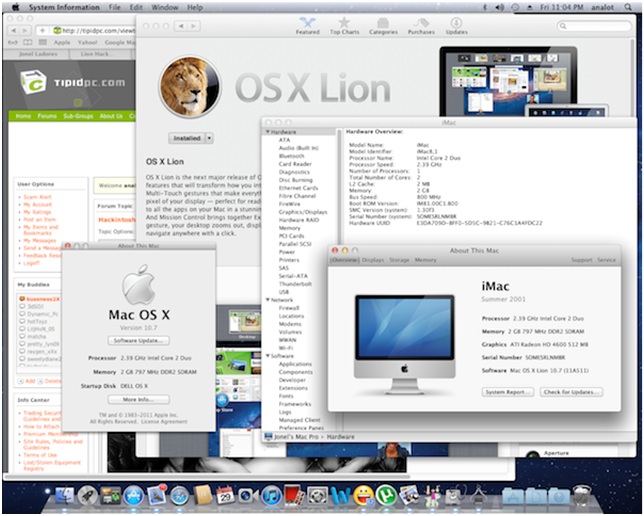
Task: Open Support link in About This Mac
Action: 581,260
